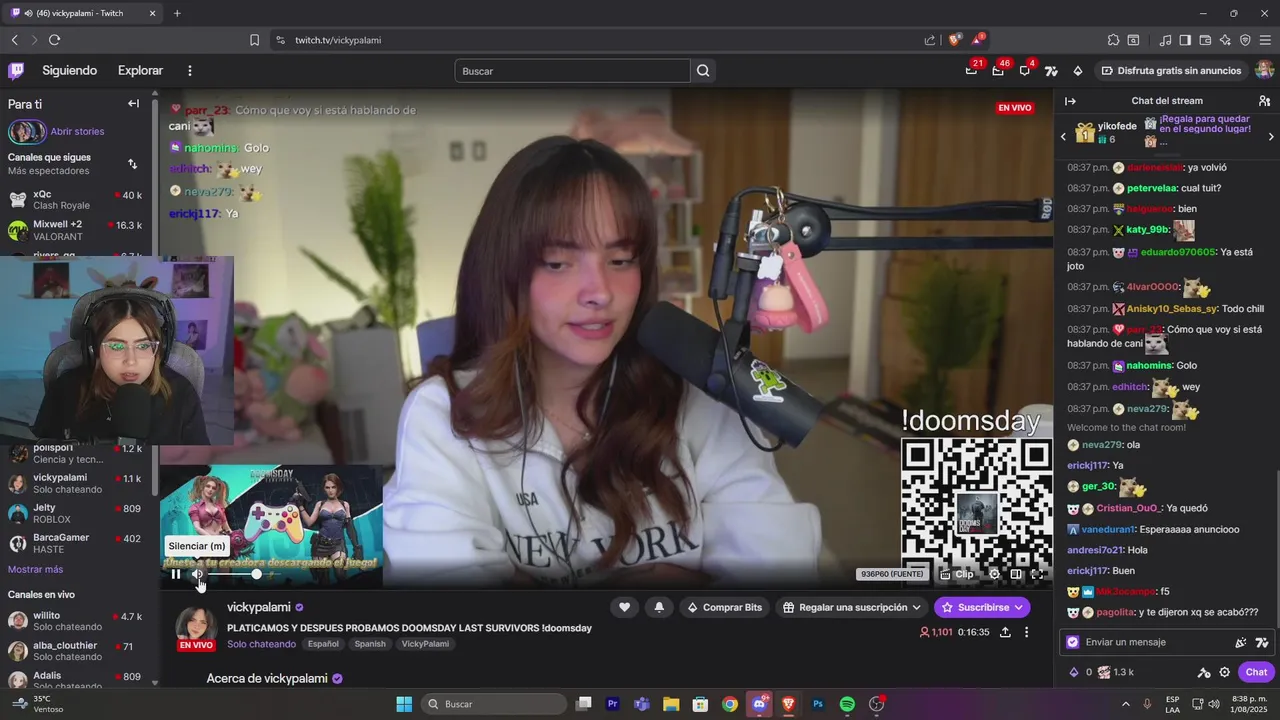Open the Explorar tab
Screen dimensions: 1280x720
[140, 70]
